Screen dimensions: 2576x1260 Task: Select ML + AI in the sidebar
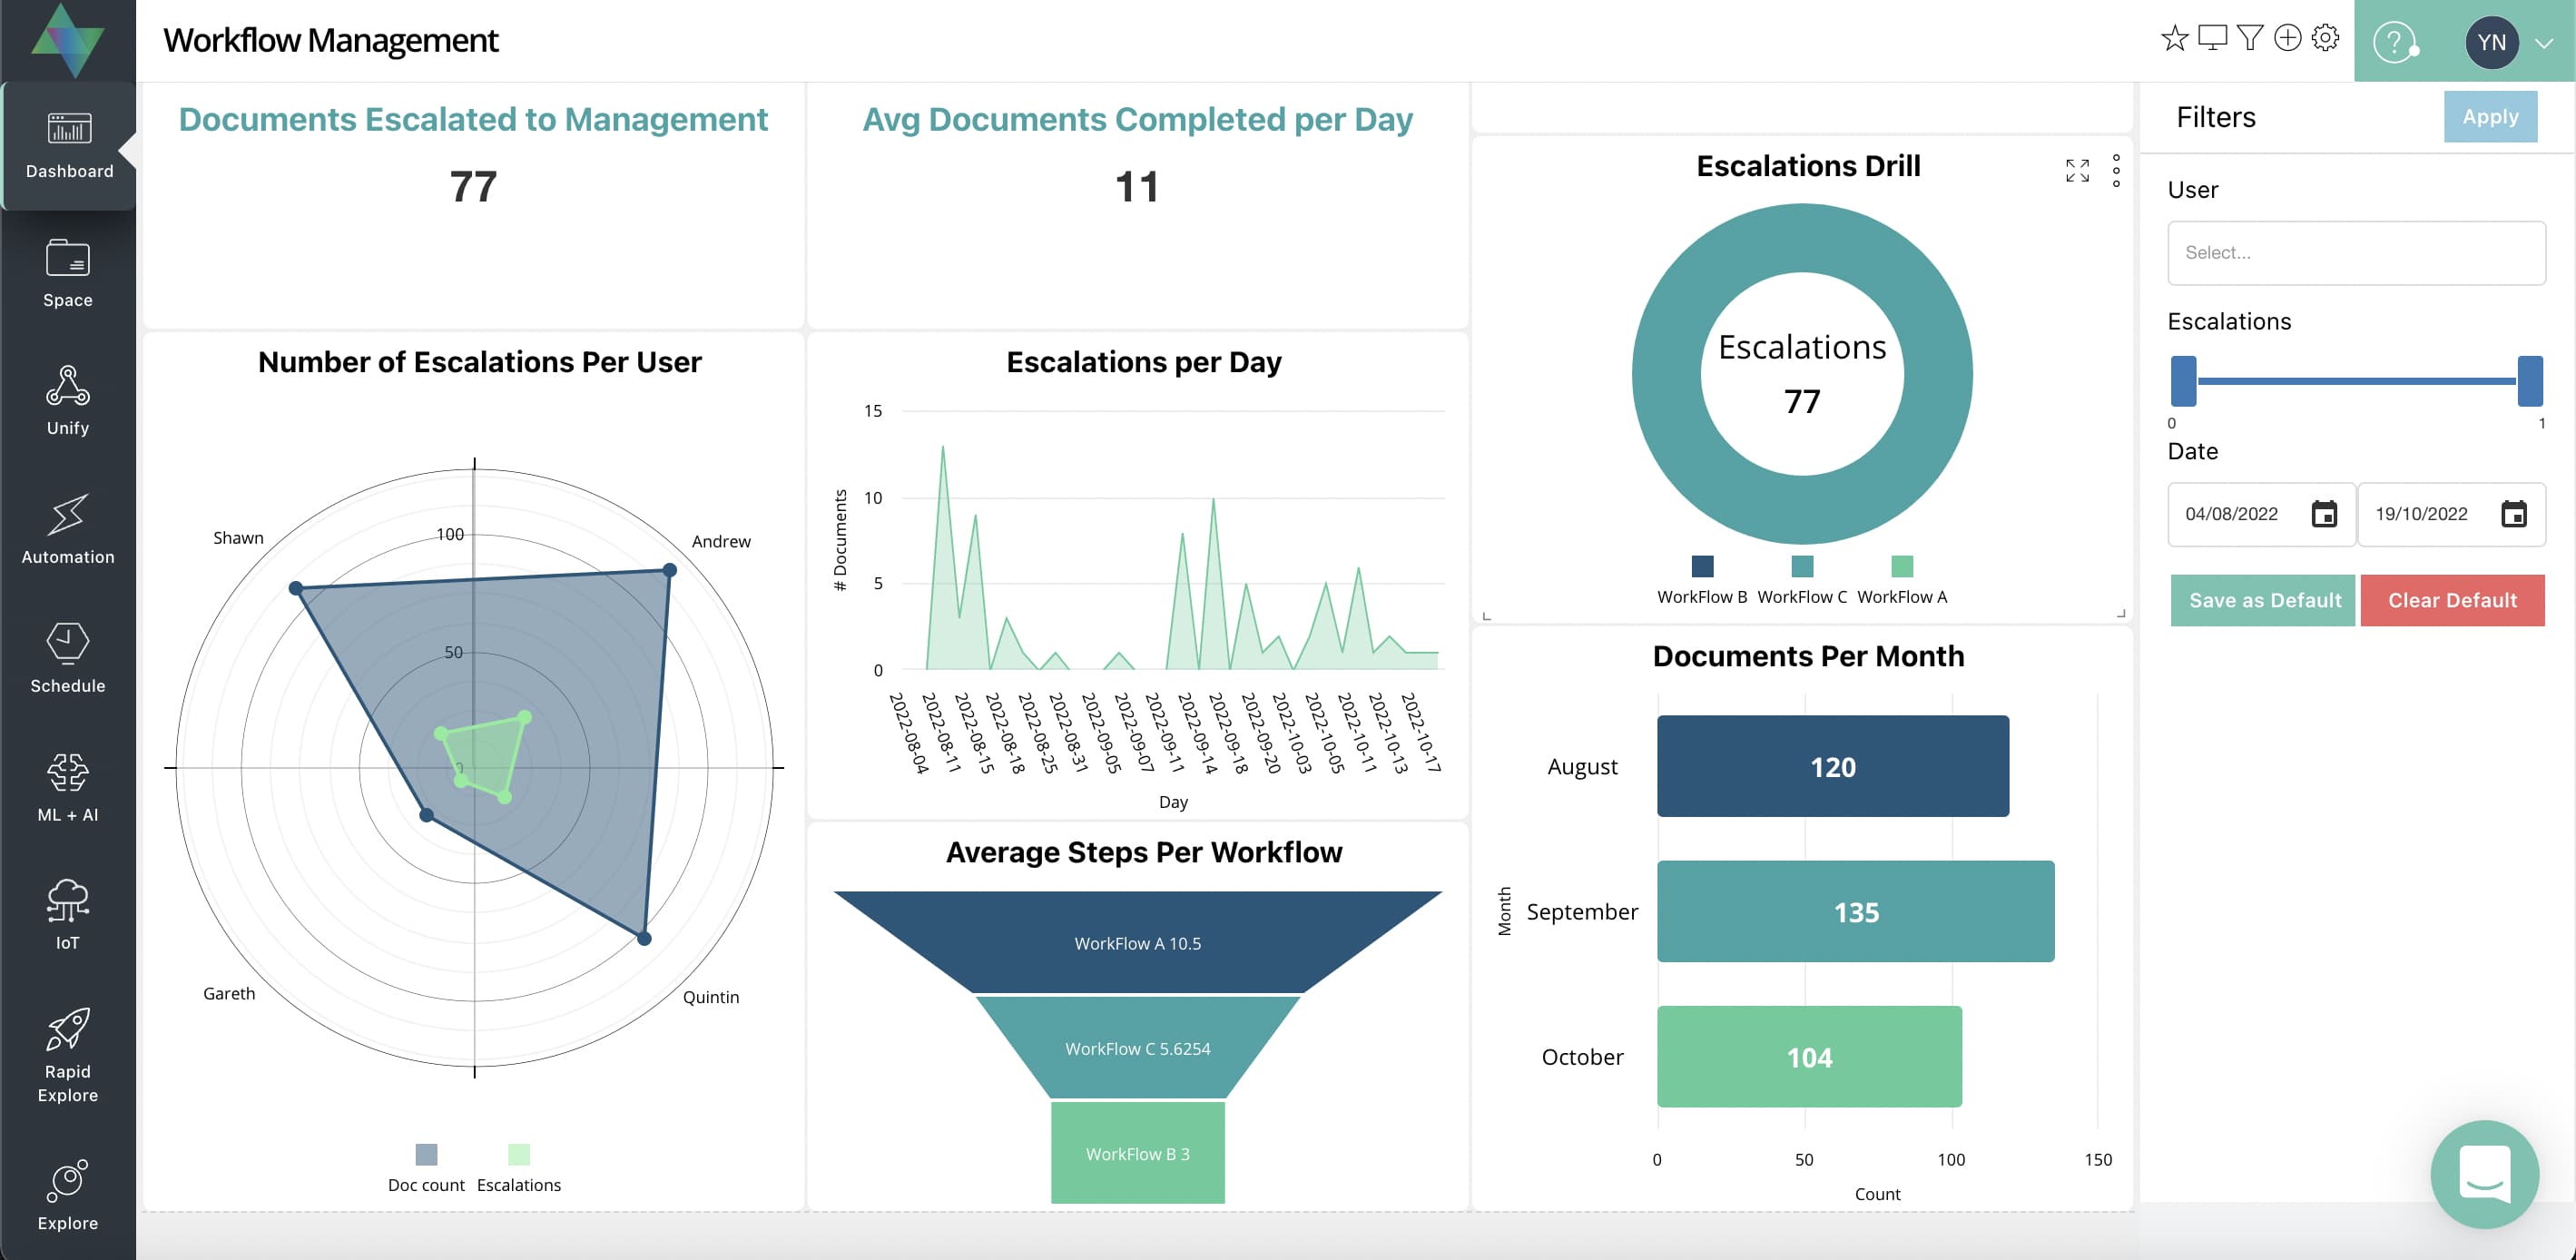tap(67, 786)
